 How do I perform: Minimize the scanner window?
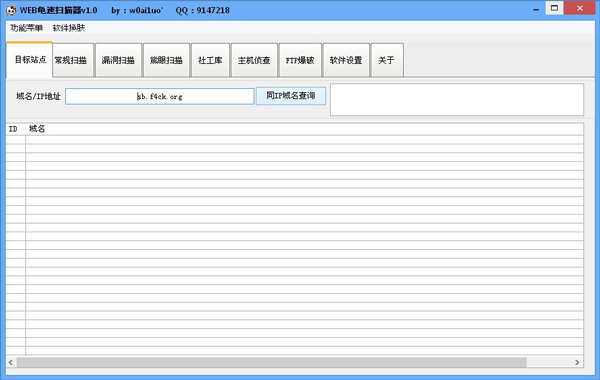click(x=536, y=9)
